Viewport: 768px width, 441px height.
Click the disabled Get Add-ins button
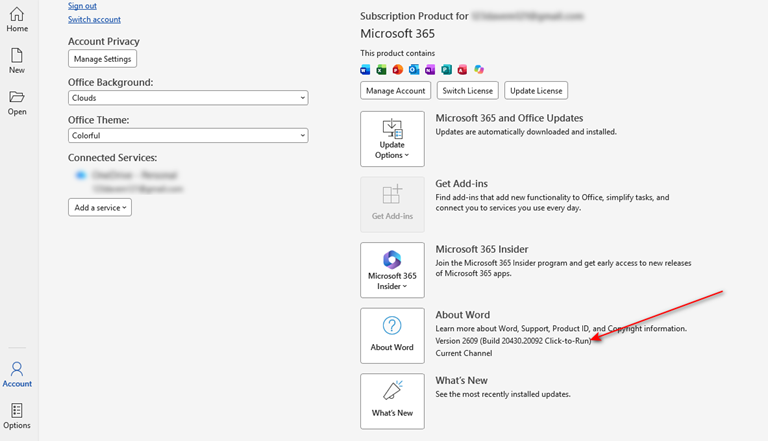392,204
